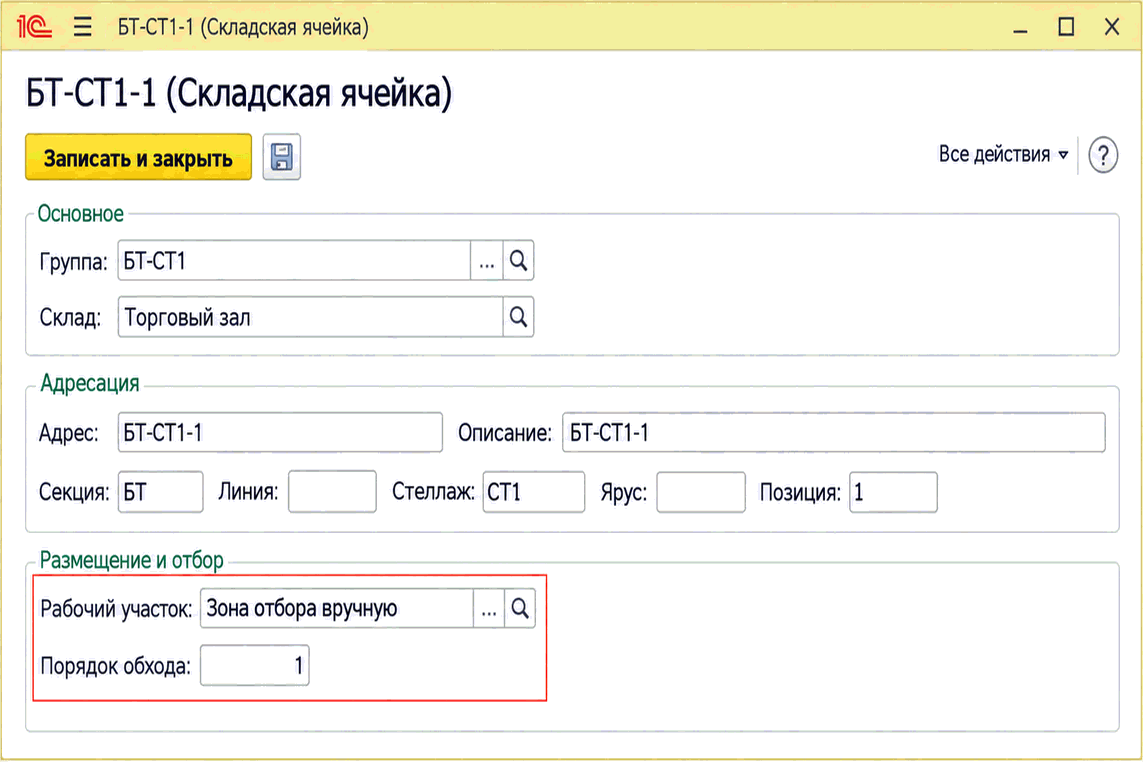The height and width of the screenshot is (762, 1143).
Task: Click the Основное group heading
Action: pyautogui.click(x=81, y=214)
